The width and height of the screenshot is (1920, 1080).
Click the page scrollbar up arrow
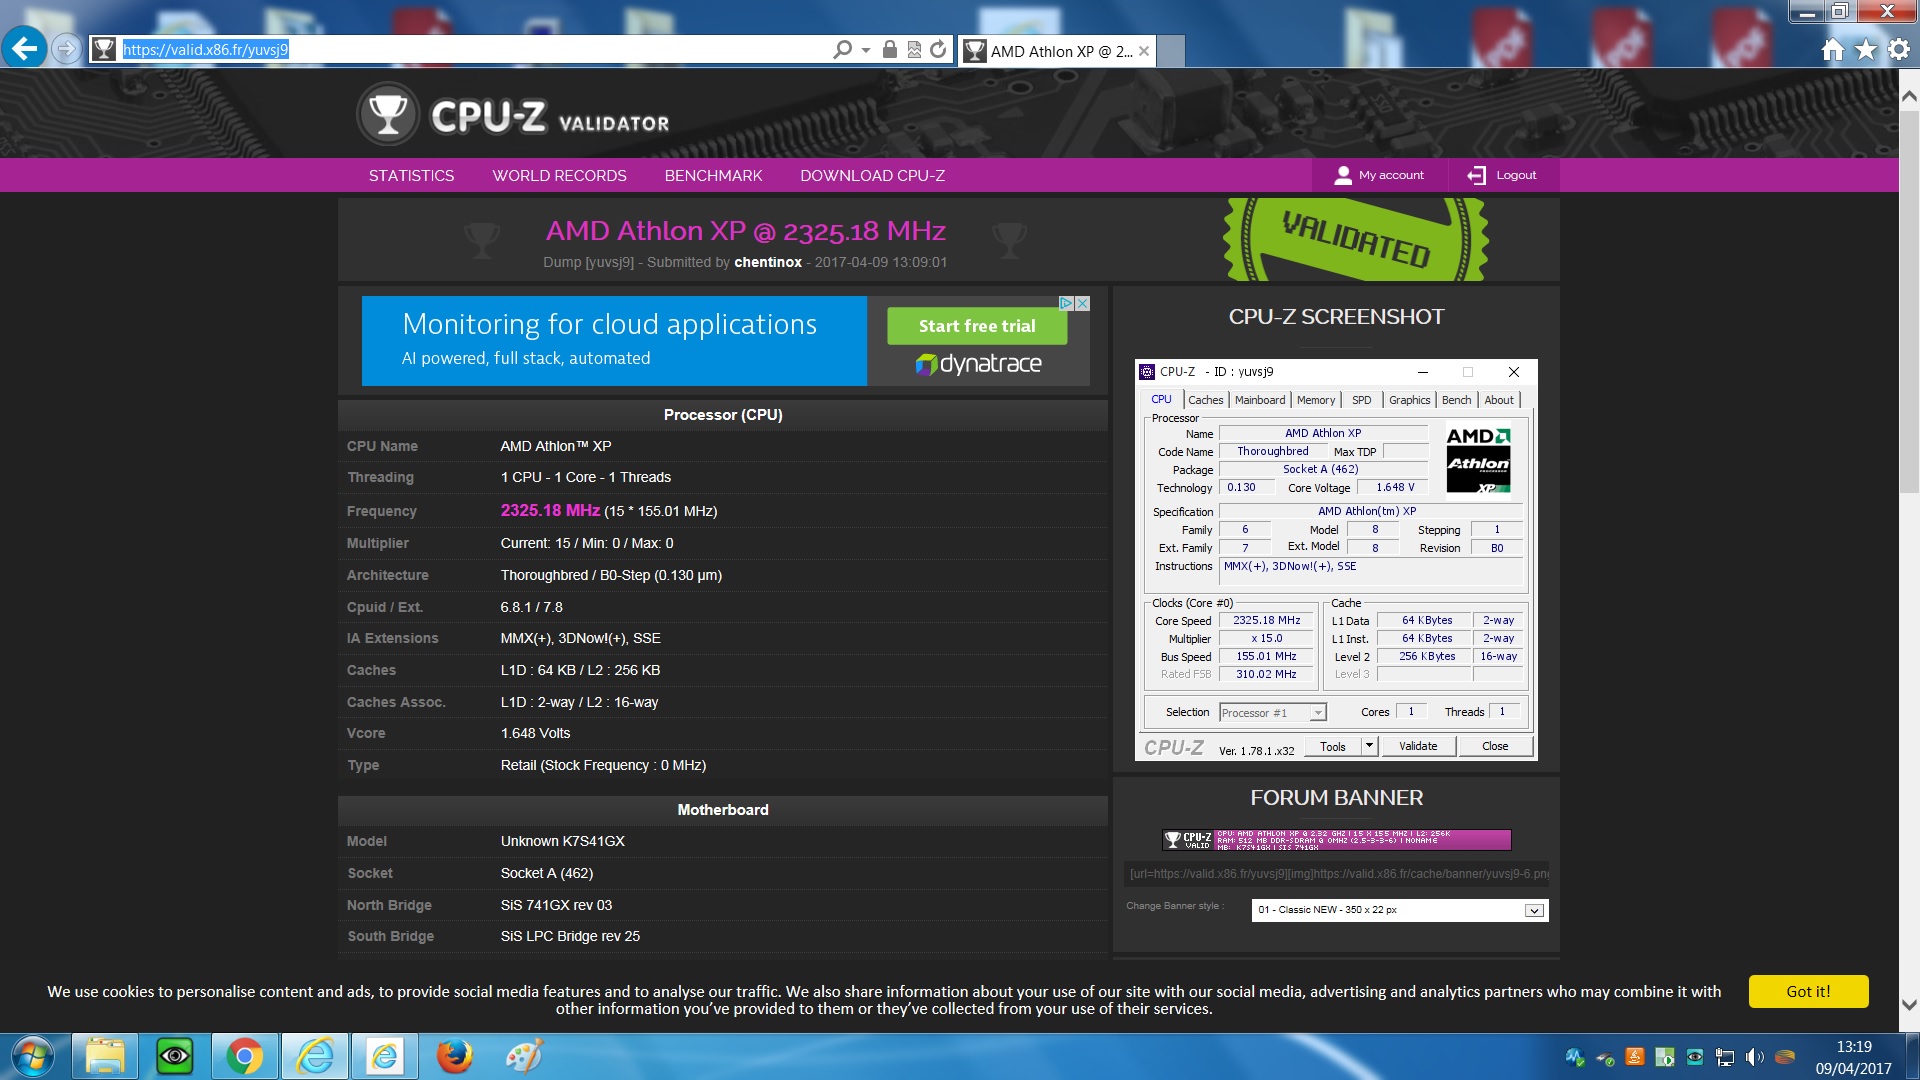coord(1909,96)
